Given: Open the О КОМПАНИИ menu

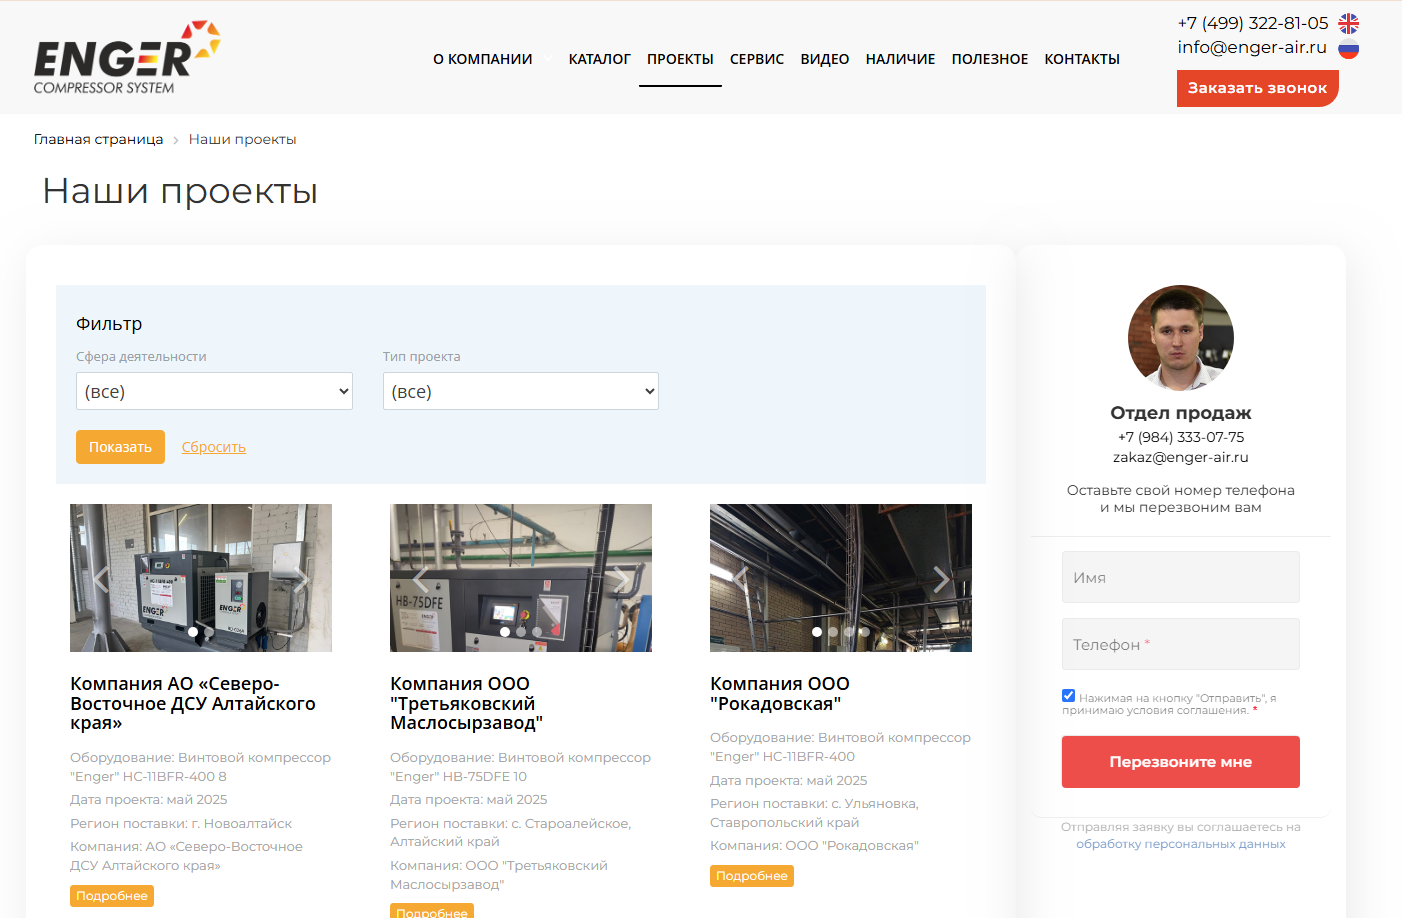Looking at the screenshot, I should [483, 59].
